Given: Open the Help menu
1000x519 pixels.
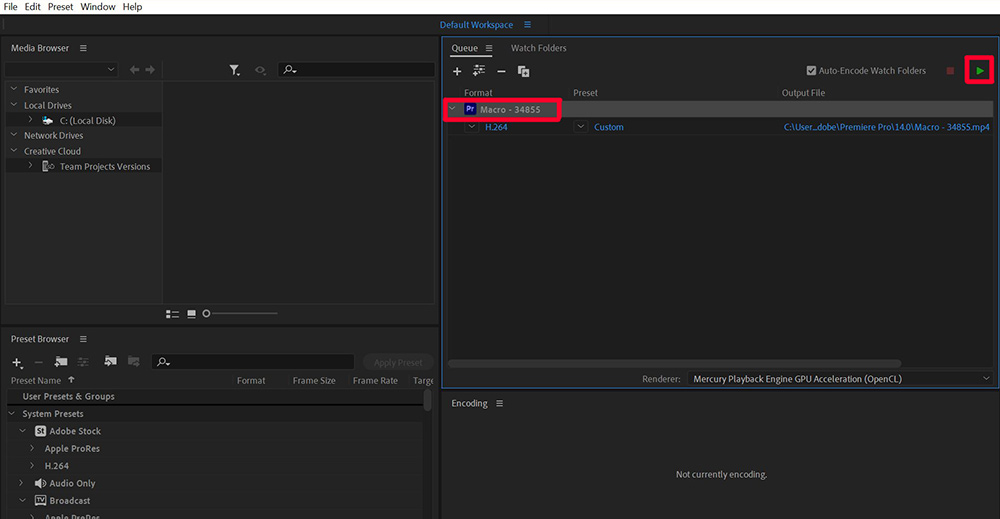Looking at the screenshot, I should (132, 6).
